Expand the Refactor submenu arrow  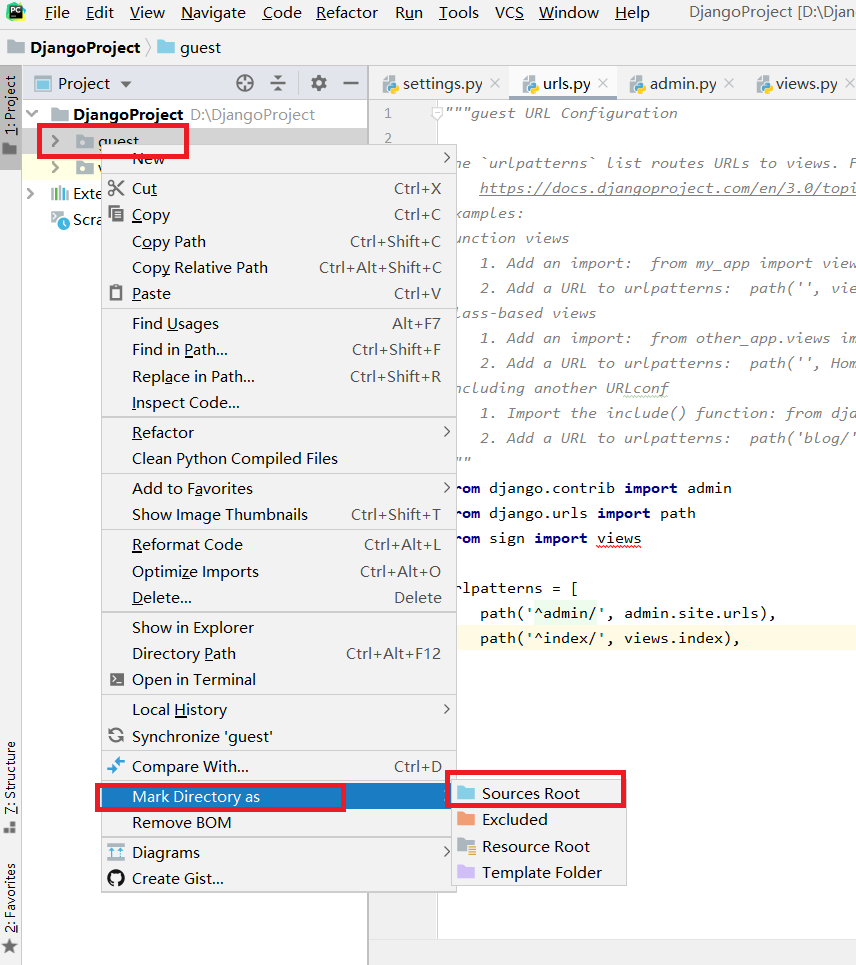447,432
